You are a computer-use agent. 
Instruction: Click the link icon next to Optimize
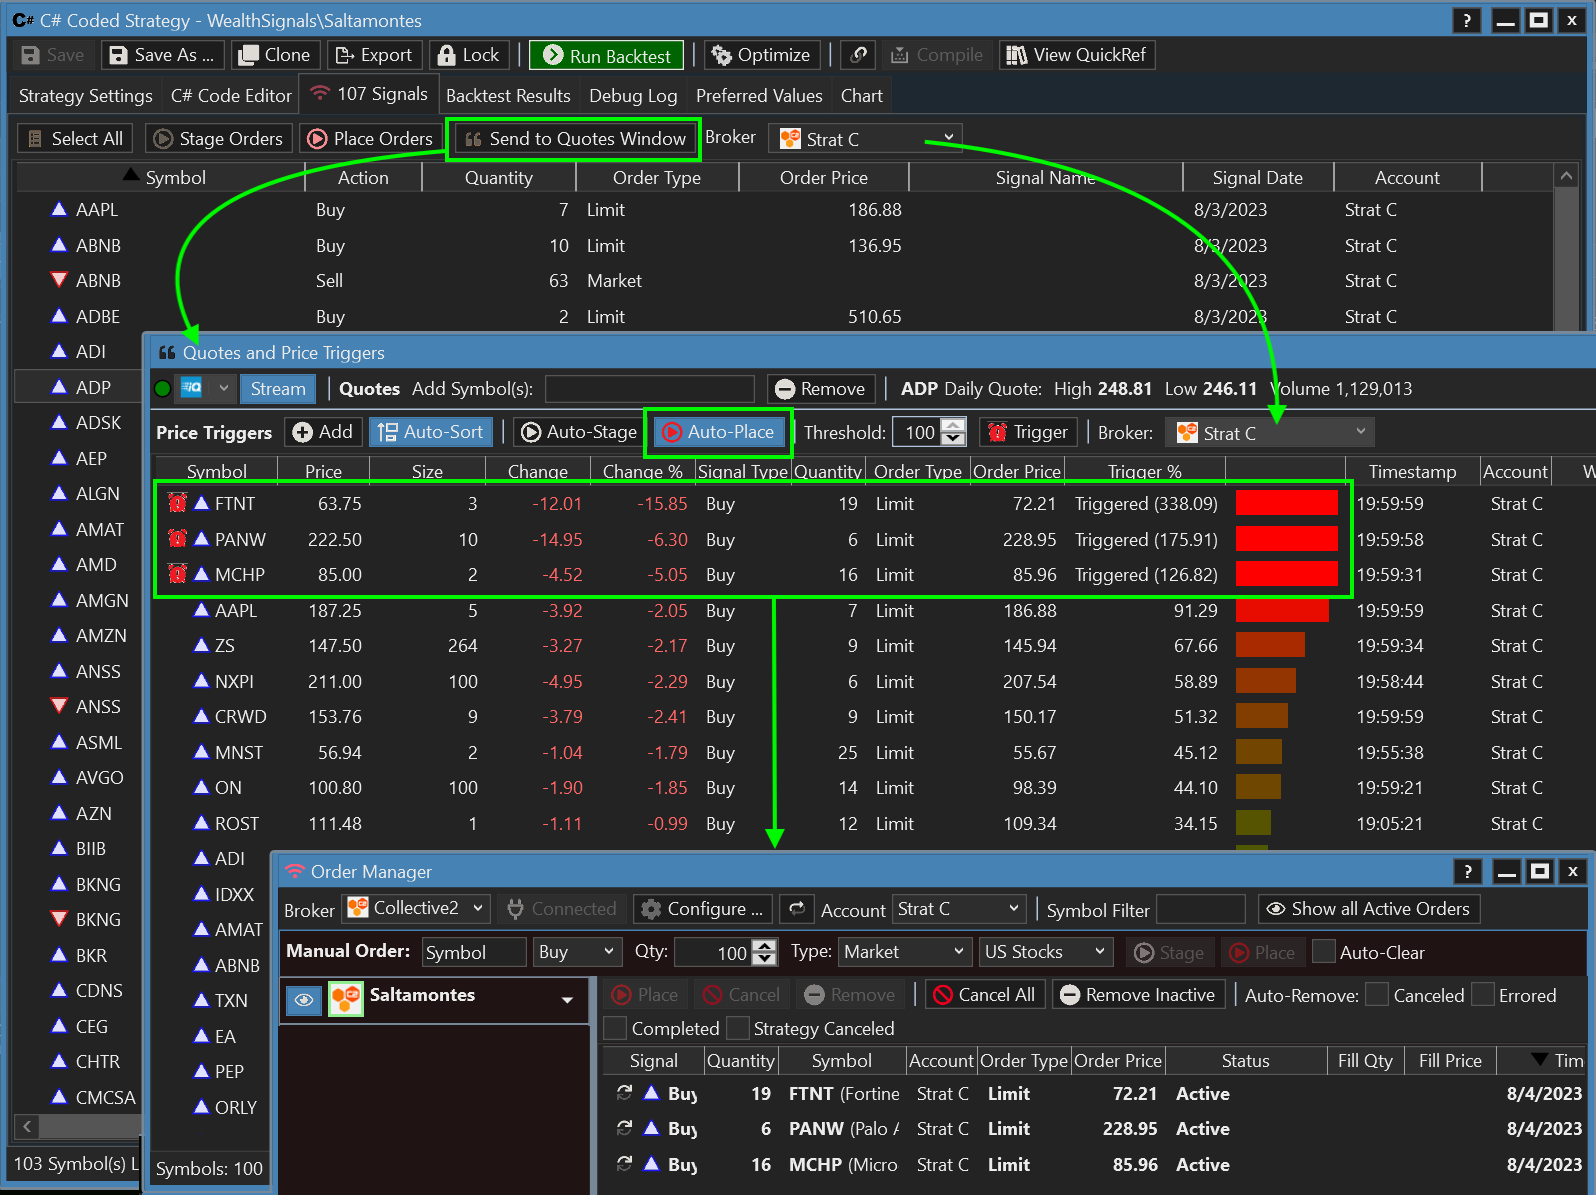(x=858, y=56)
